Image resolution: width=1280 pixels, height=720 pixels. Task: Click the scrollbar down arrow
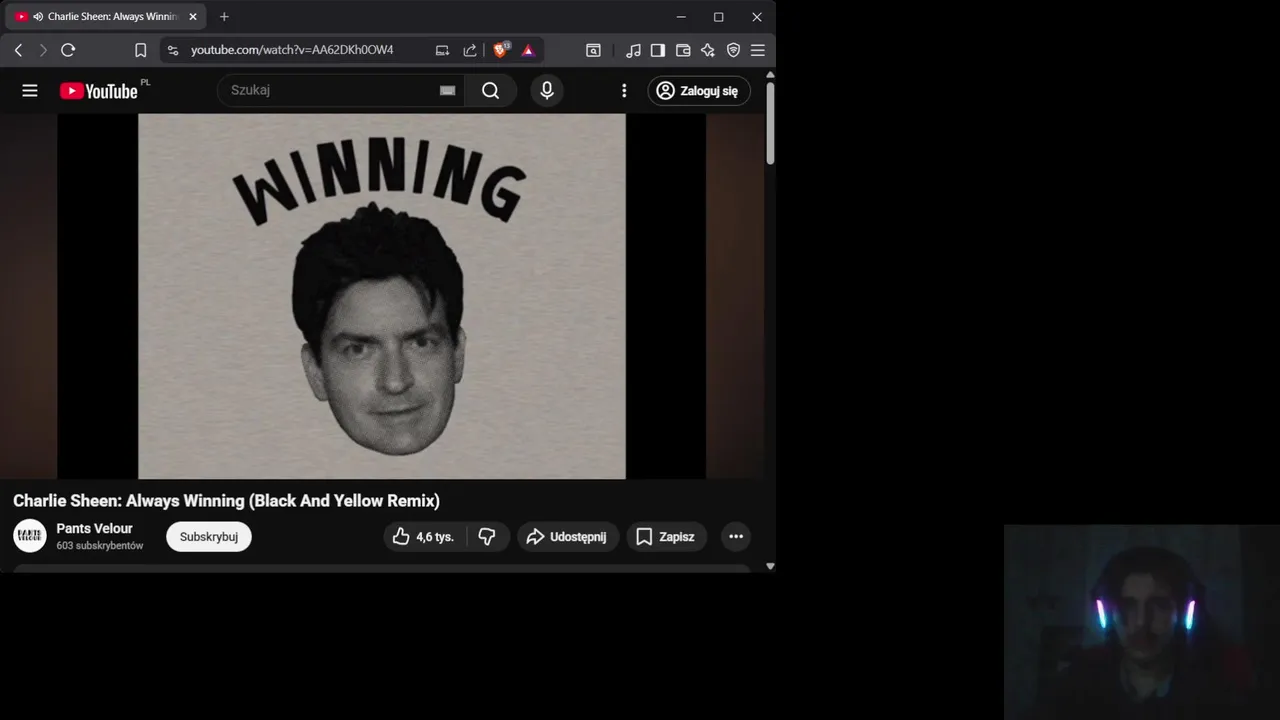[x=770, y=566]
